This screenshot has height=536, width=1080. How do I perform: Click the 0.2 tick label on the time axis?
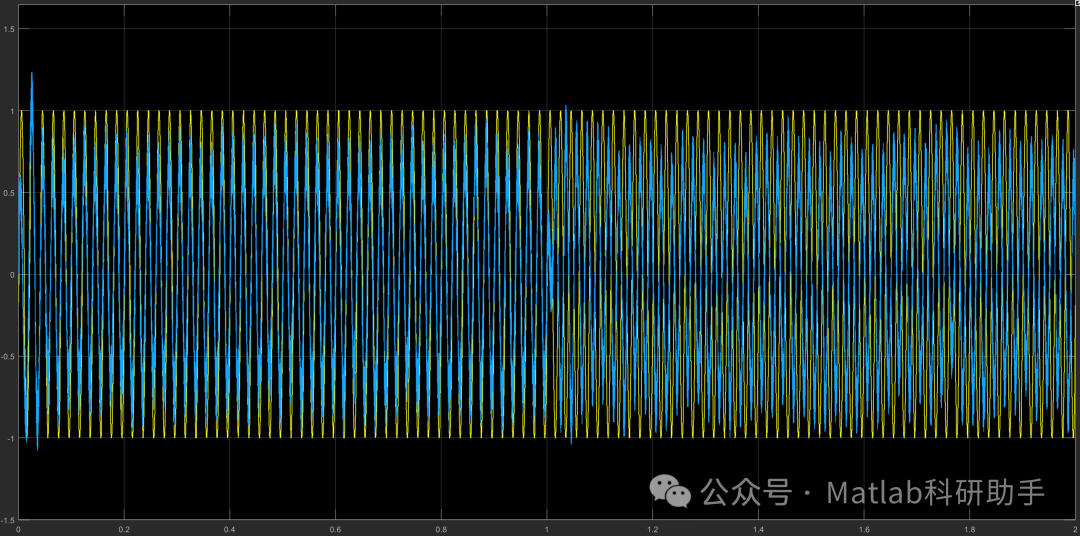[124, 530]
